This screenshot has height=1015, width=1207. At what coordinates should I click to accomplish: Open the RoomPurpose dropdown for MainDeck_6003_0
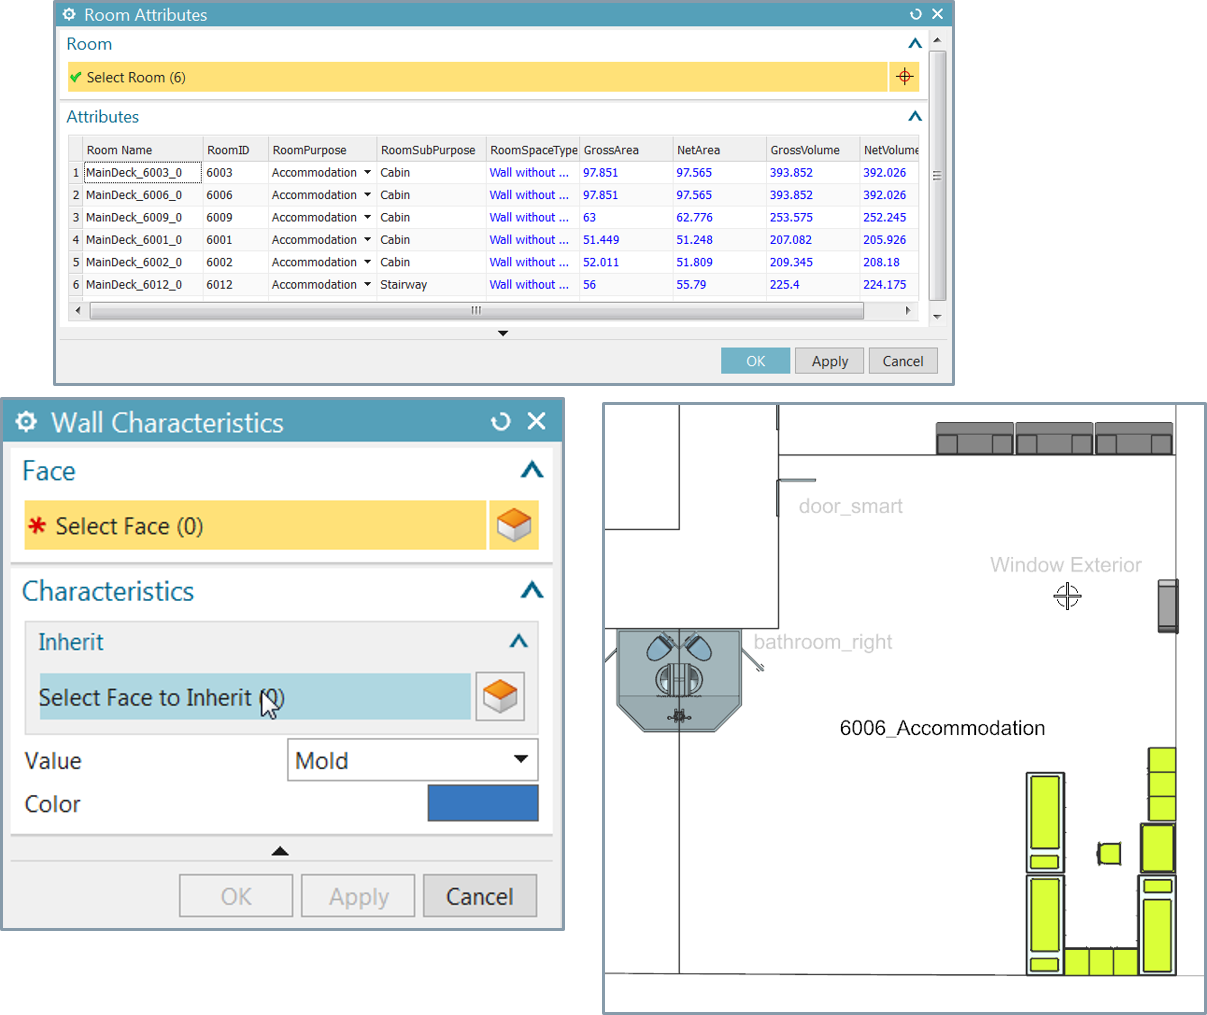tap(366, 172)
